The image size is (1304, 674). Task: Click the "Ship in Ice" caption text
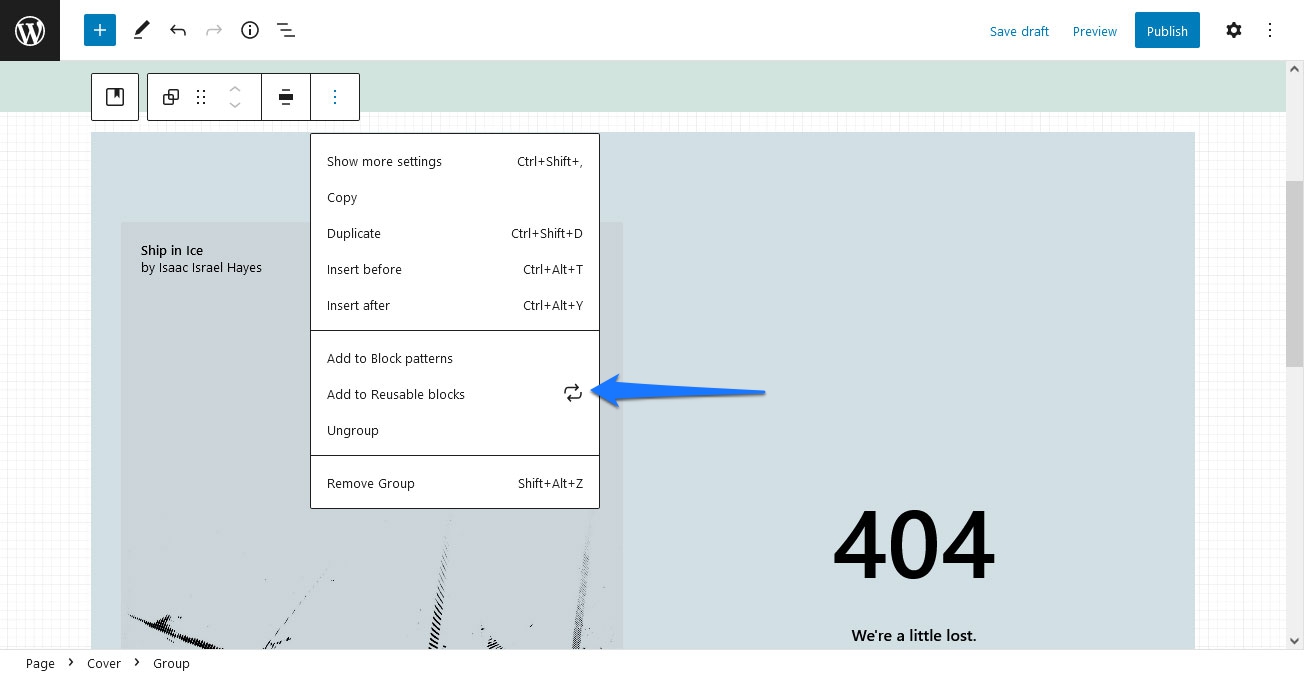[172, 251]
